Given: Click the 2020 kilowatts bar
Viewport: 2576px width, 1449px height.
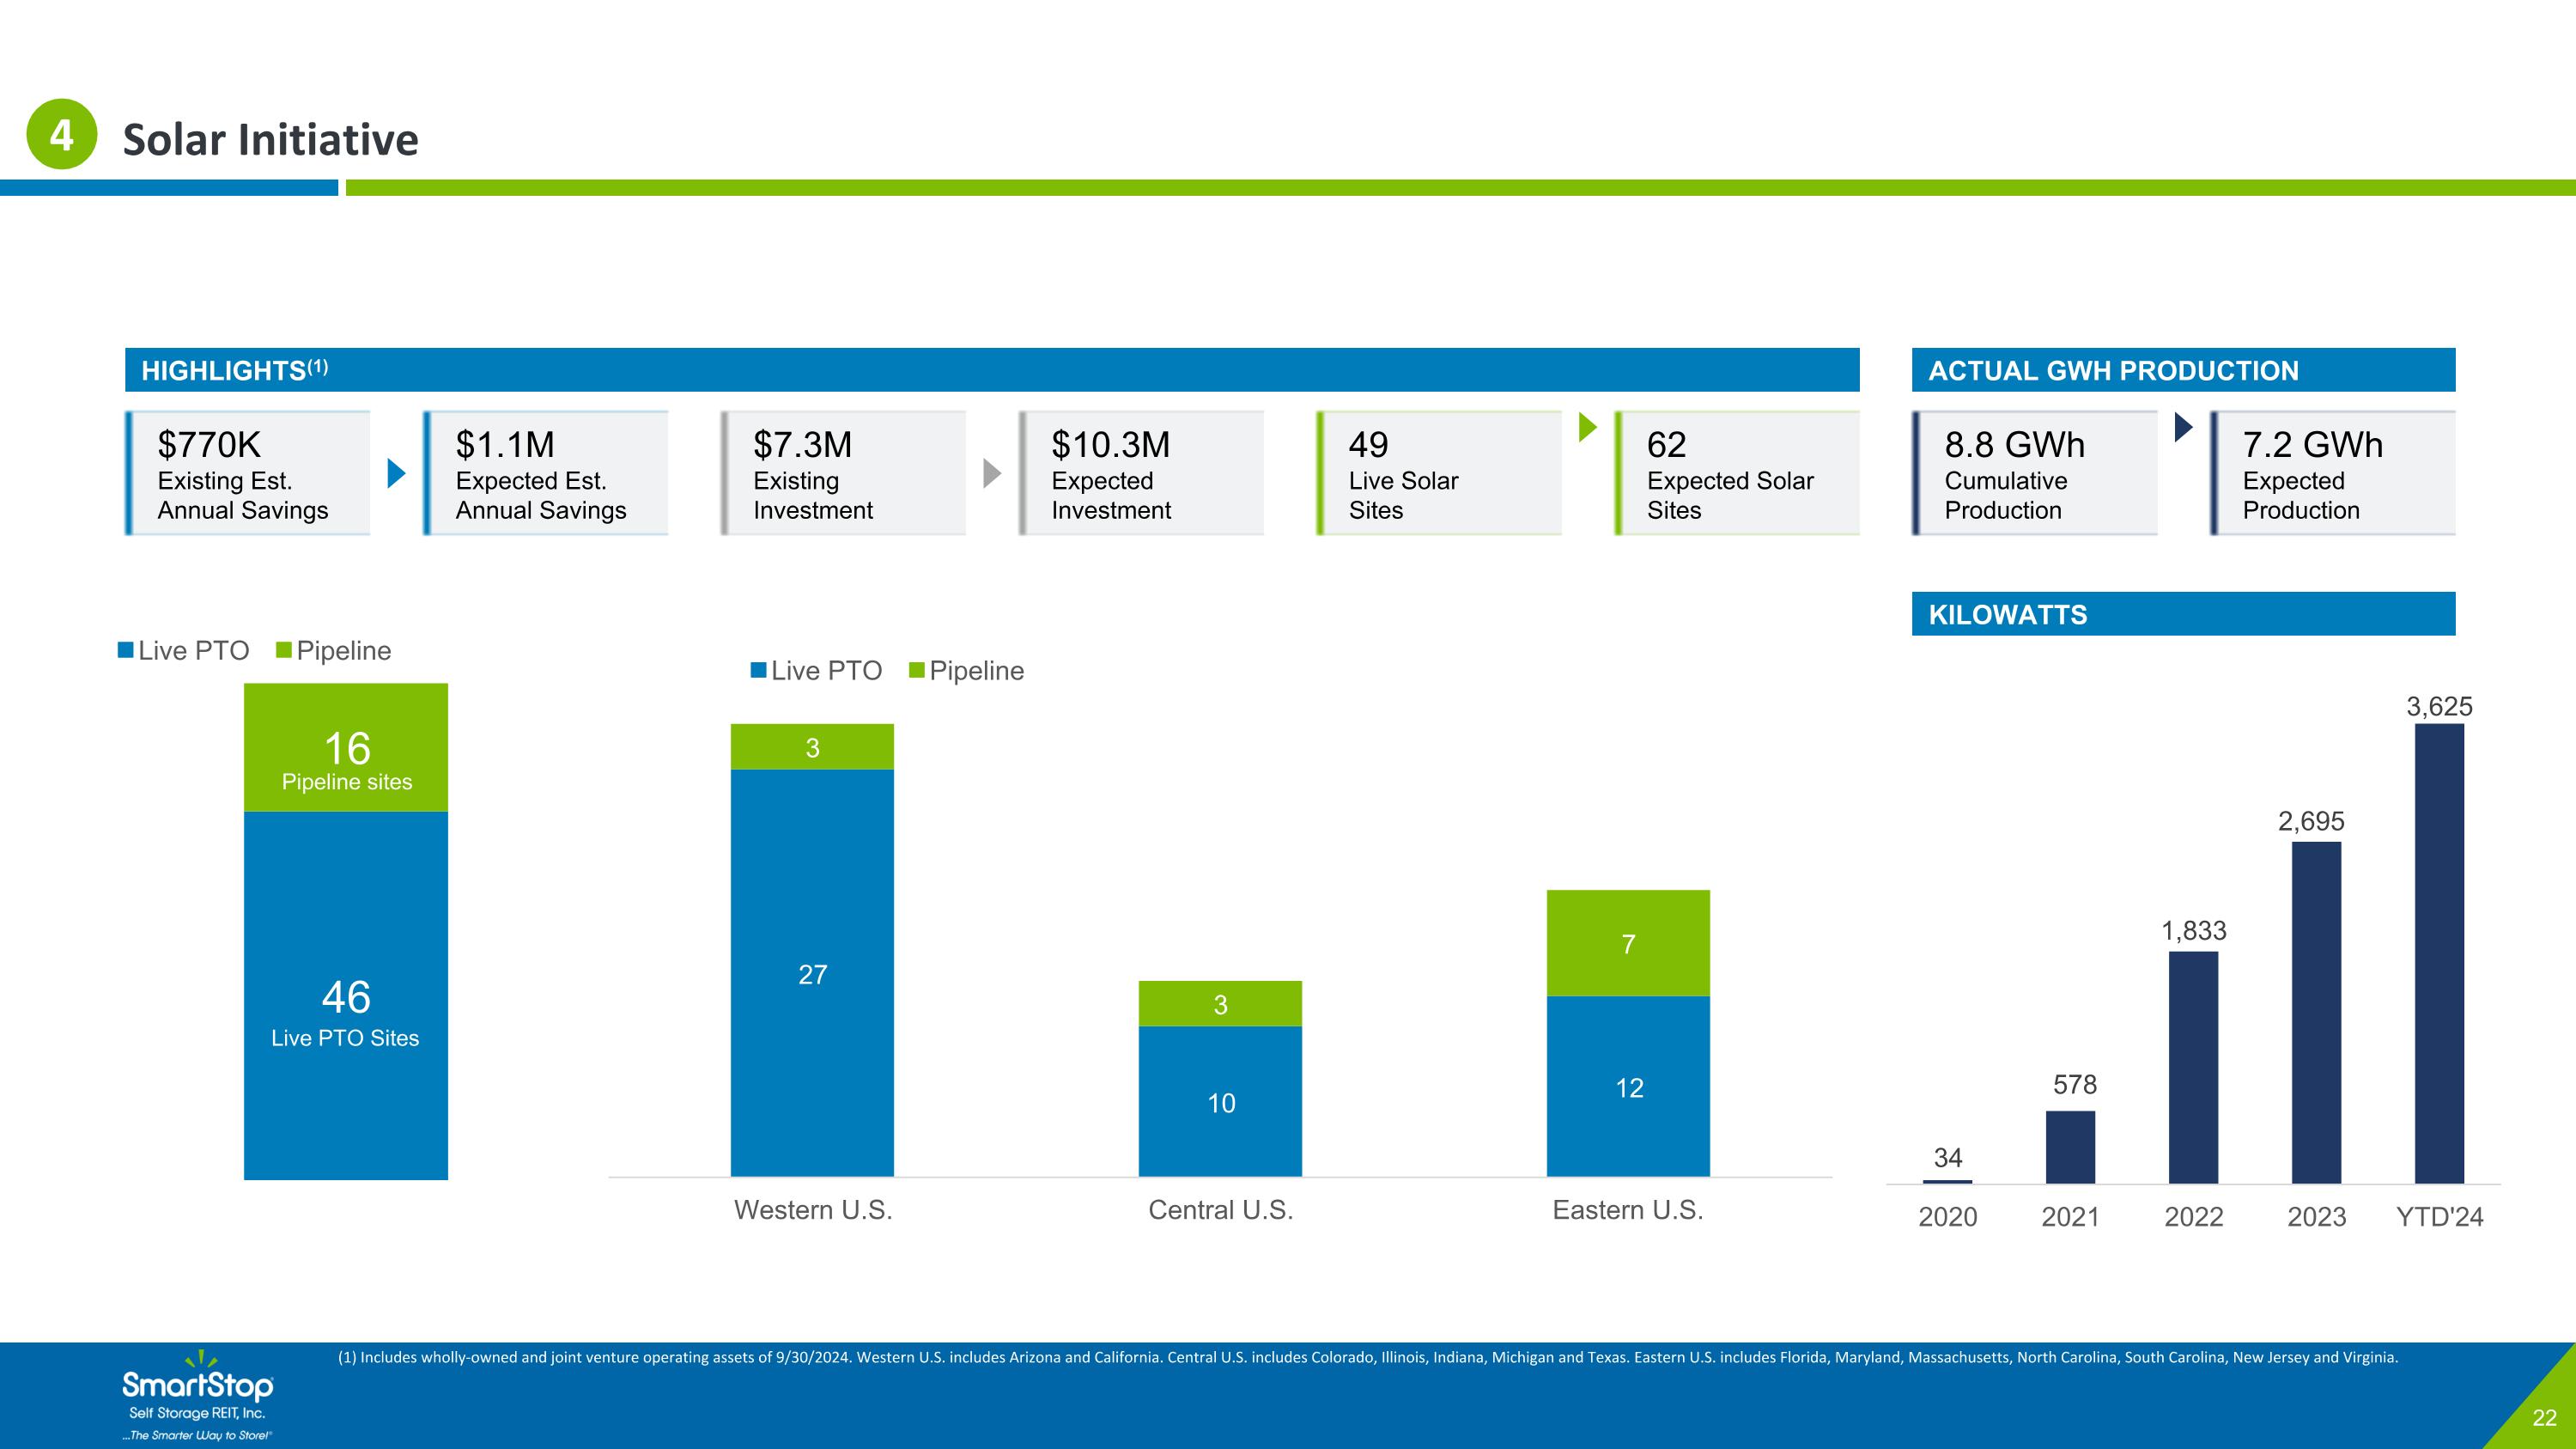Looking at the screenshot, I should (x=1947, y=1182).
